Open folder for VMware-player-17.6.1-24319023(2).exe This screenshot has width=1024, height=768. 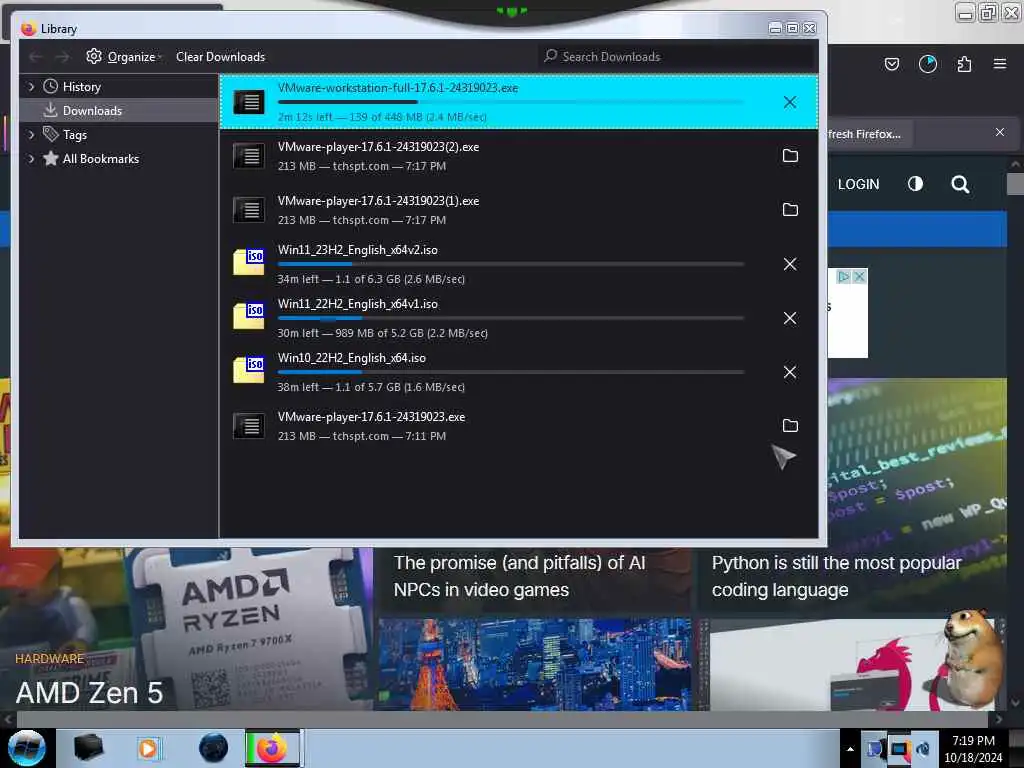[790, 155]
